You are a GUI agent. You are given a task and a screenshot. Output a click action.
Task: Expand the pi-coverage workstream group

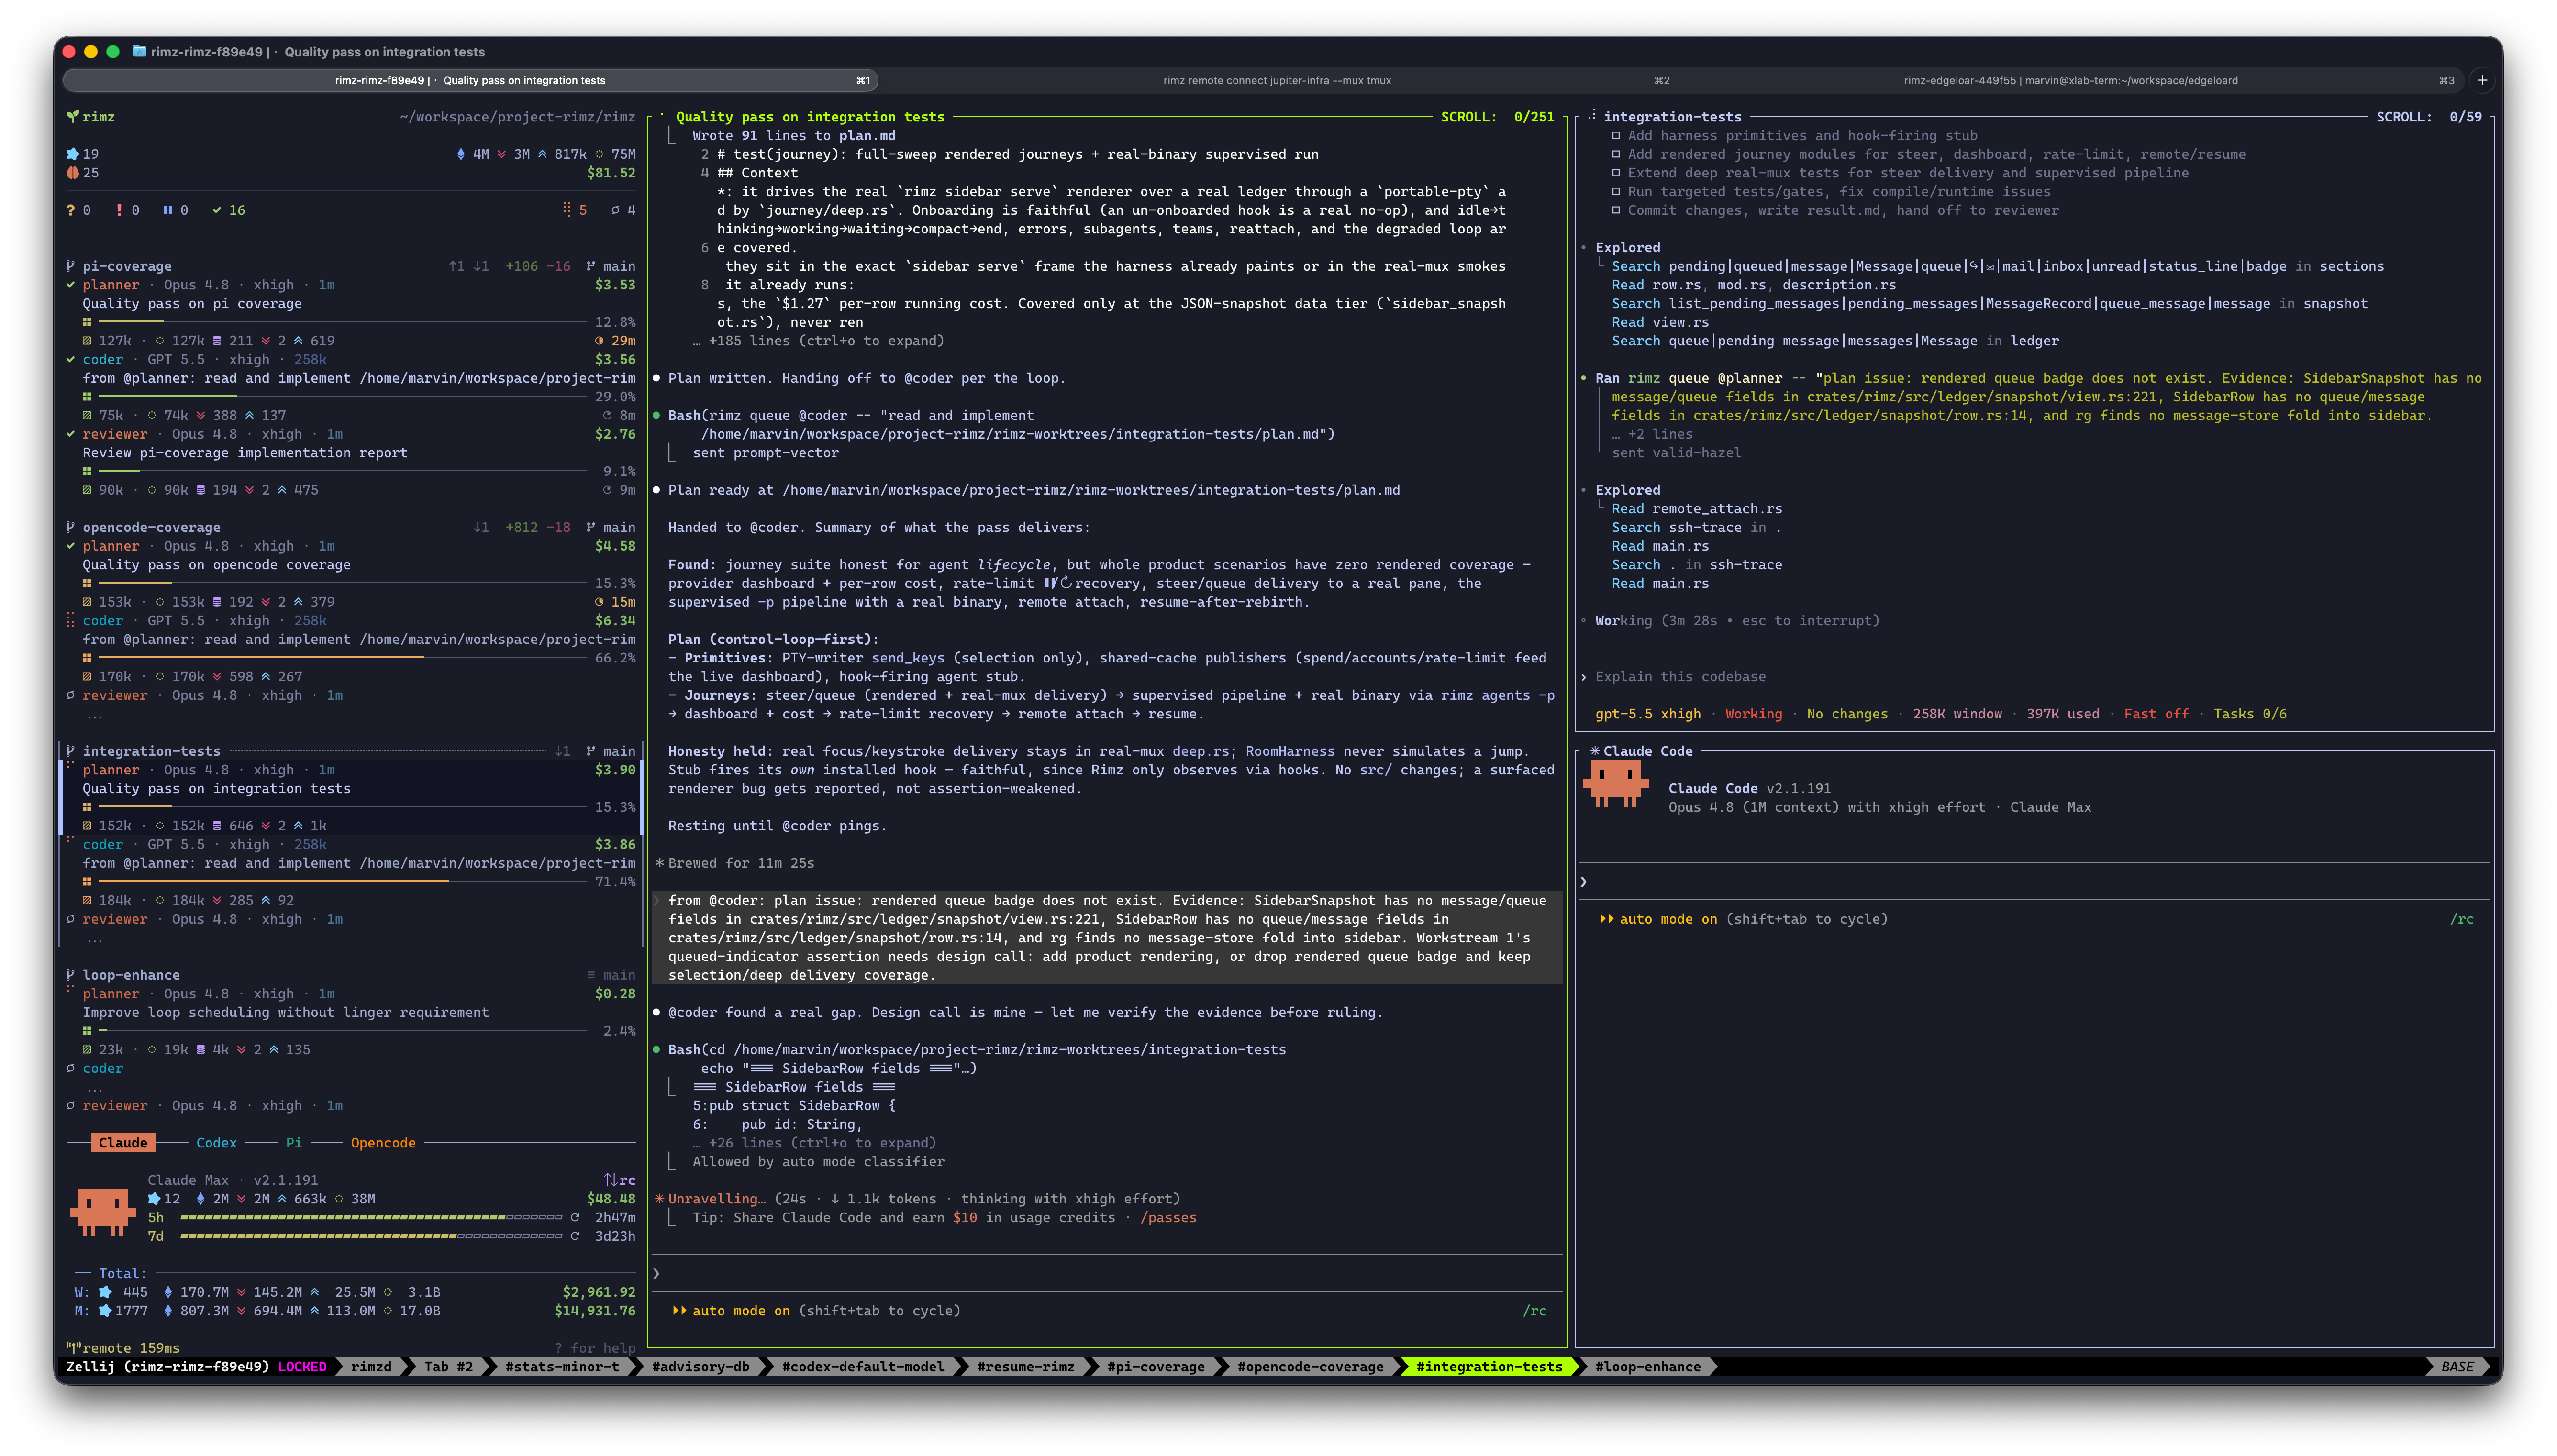click(x=127, y=266)
